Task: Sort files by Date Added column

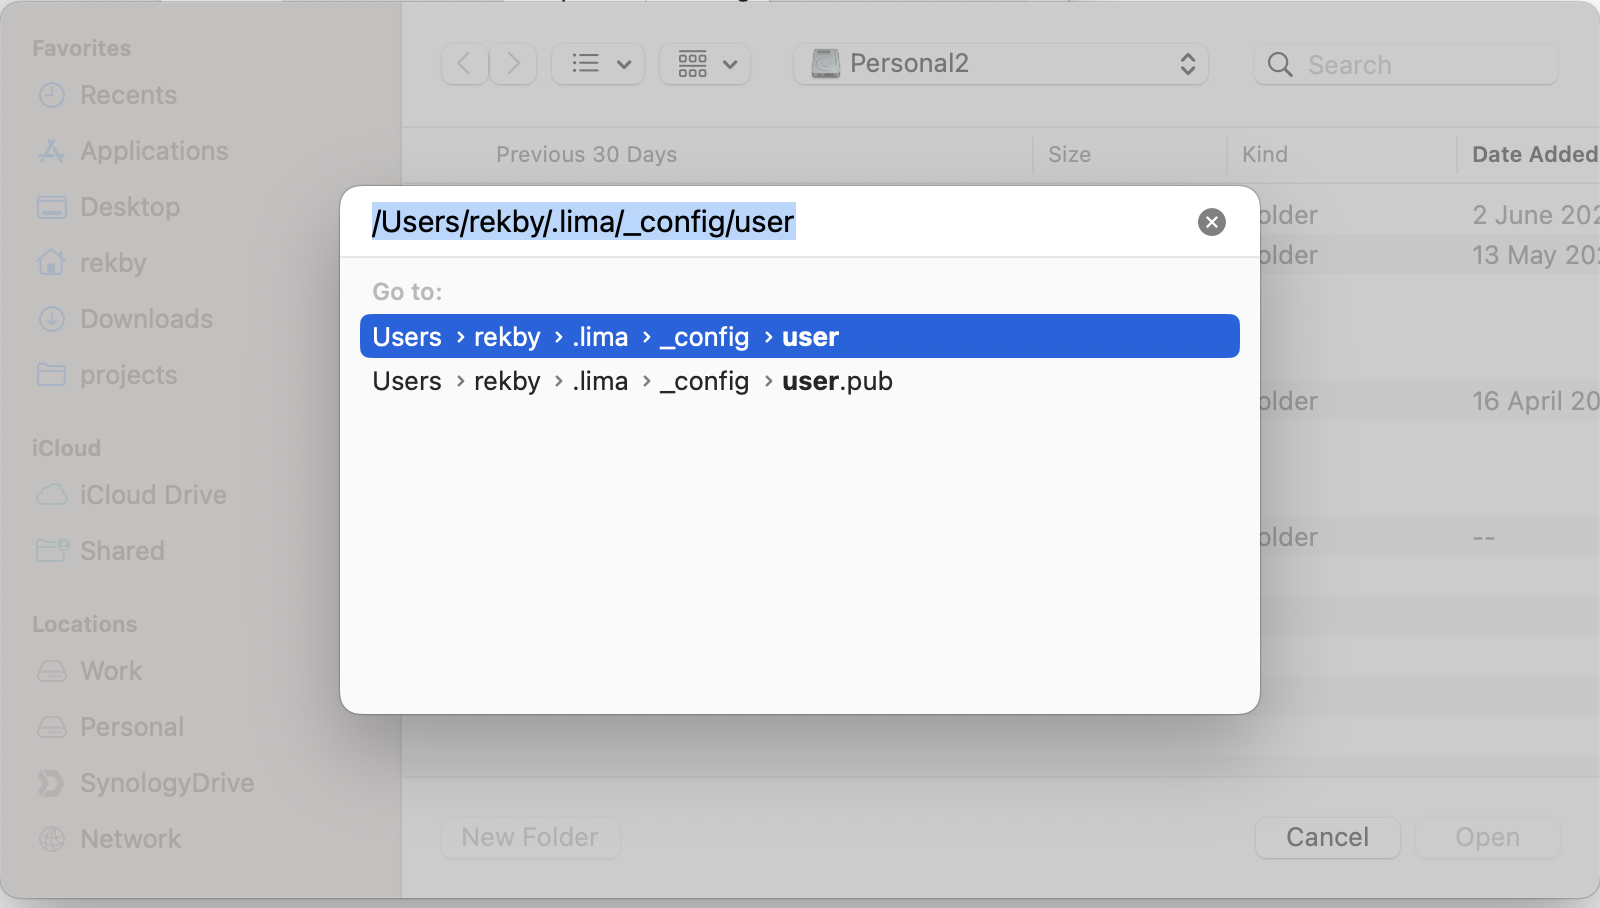Action: pos(1535,154)
